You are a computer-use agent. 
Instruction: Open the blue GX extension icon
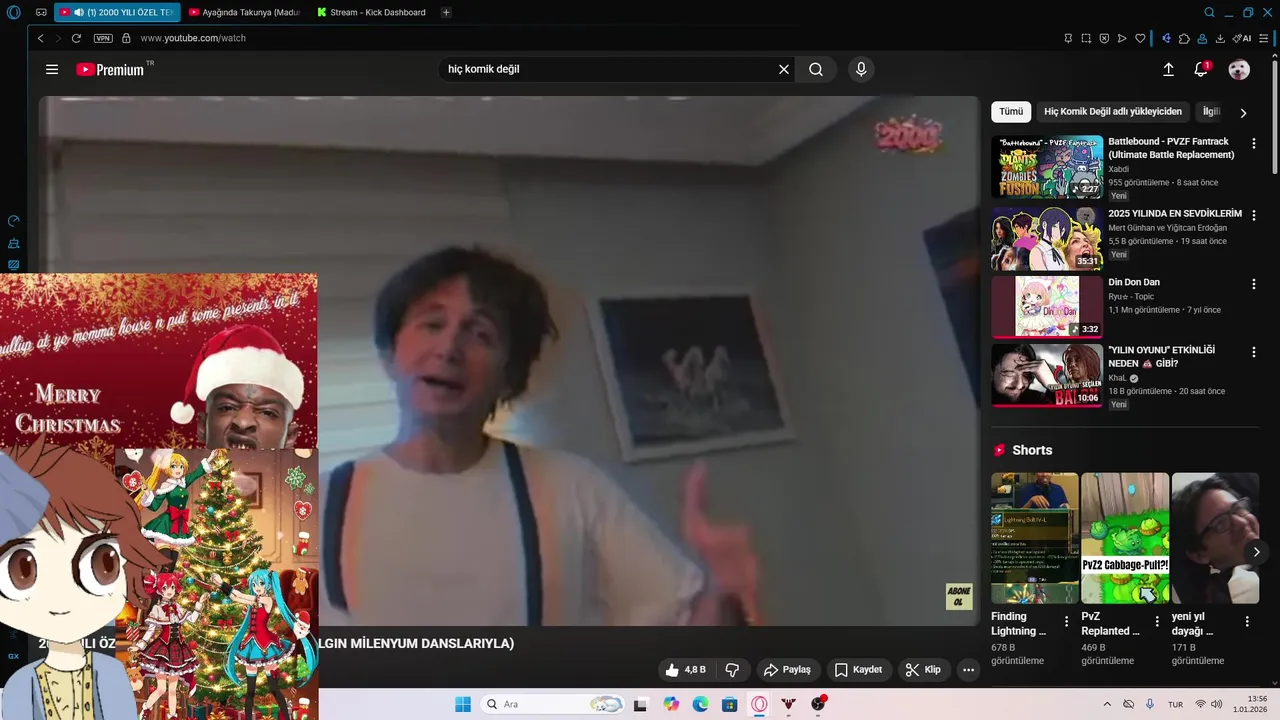(1166, 38)
